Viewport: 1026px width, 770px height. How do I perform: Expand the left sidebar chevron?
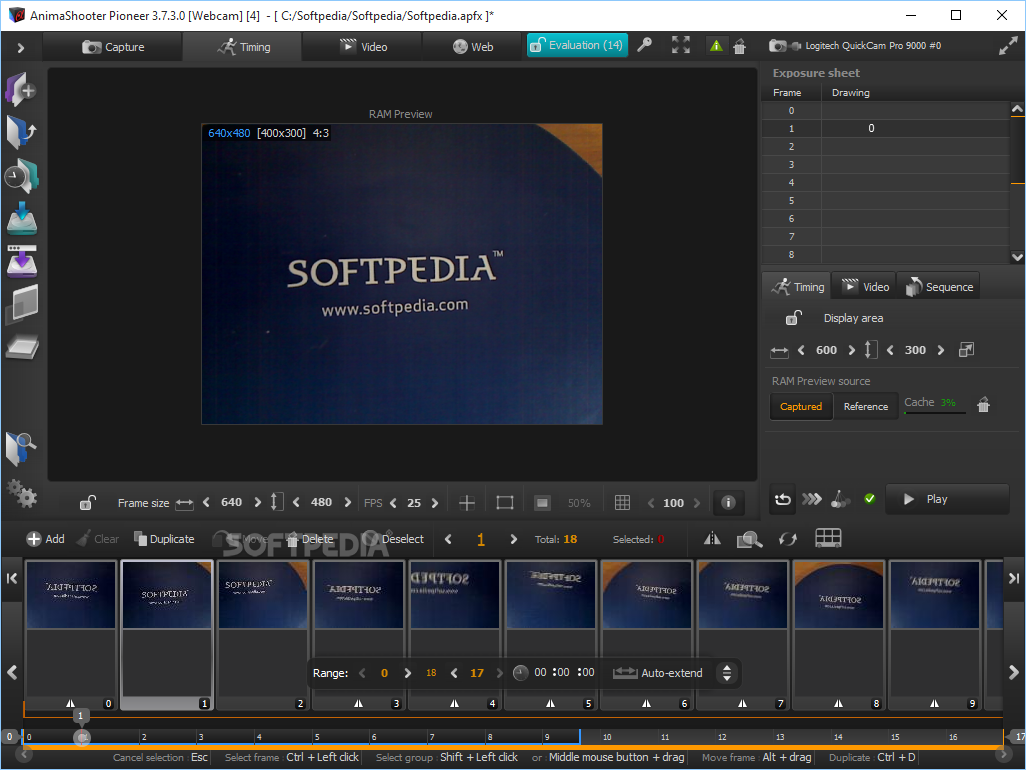click(x=20, y=48)
